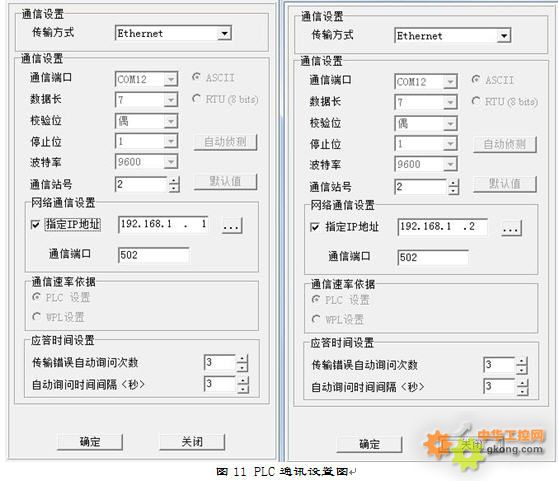The width and height of the screenshot is (558, 481).
Task: Click 确定 button in right dialog
Action: pos(369,444)
